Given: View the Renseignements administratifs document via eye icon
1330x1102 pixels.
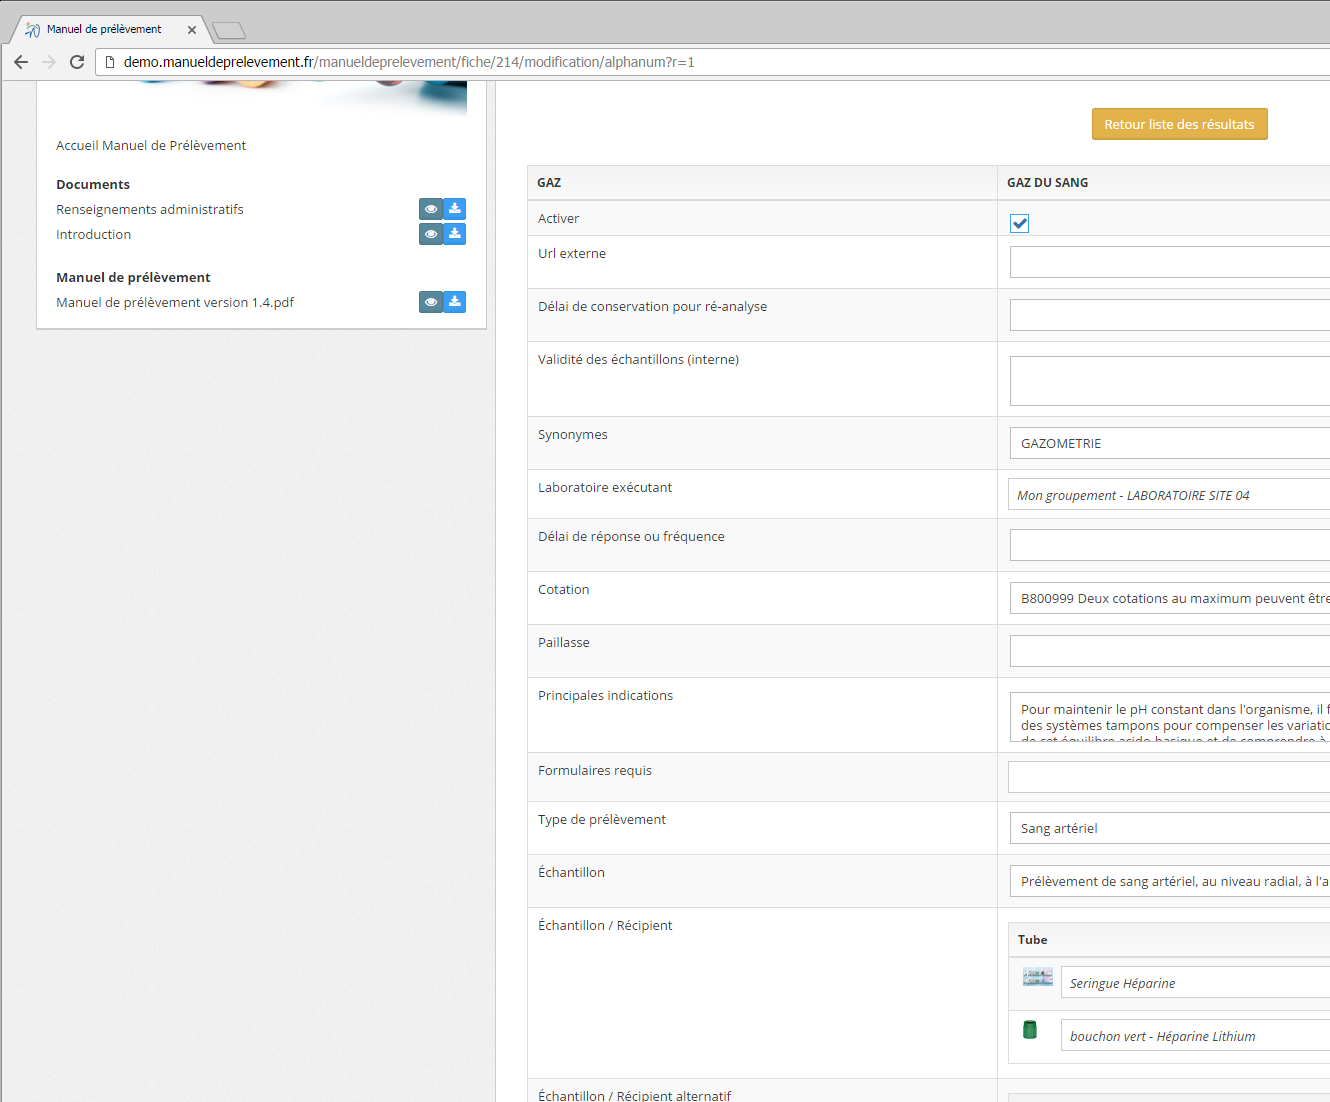Looking at the screenshot, I should pyautogui.click(x=431, y=209).
